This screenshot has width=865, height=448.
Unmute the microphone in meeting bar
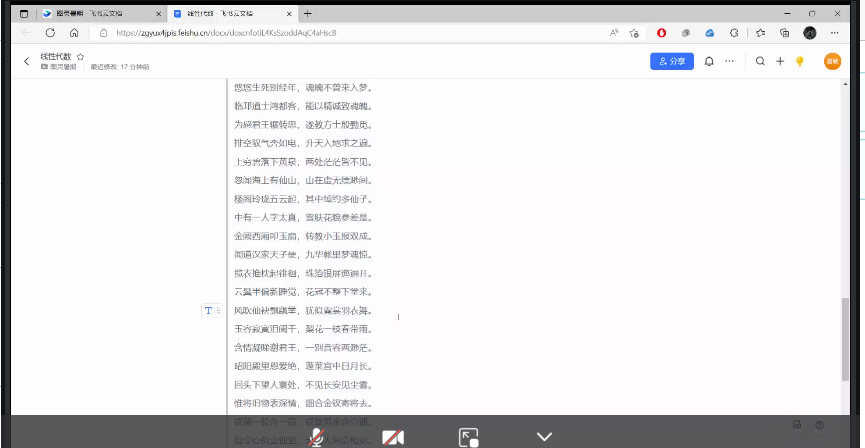[316, 438]
